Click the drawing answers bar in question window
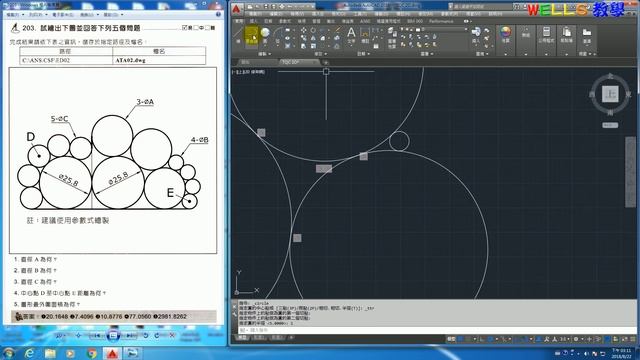Image resolution: width=640 pixels, height=360 pixels. [114, 316]
